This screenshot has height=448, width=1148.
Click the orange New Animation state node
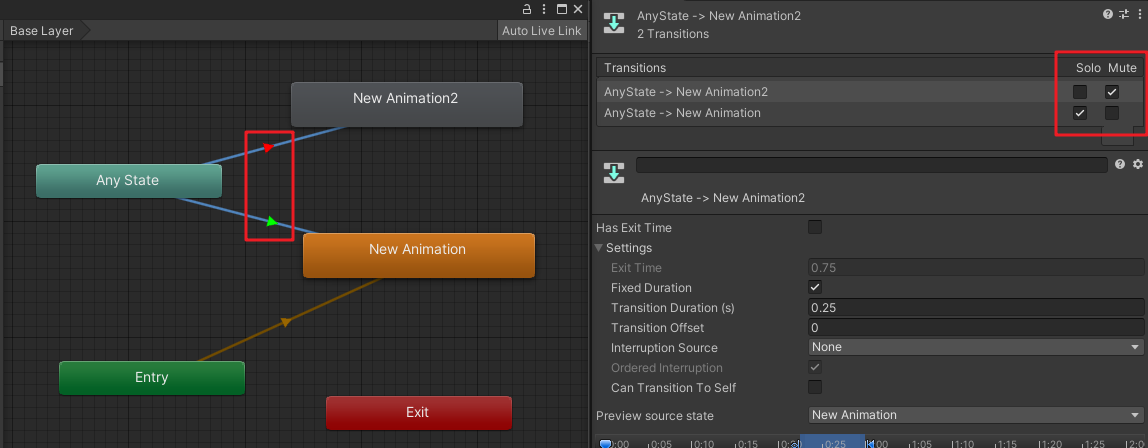[418, 255]
